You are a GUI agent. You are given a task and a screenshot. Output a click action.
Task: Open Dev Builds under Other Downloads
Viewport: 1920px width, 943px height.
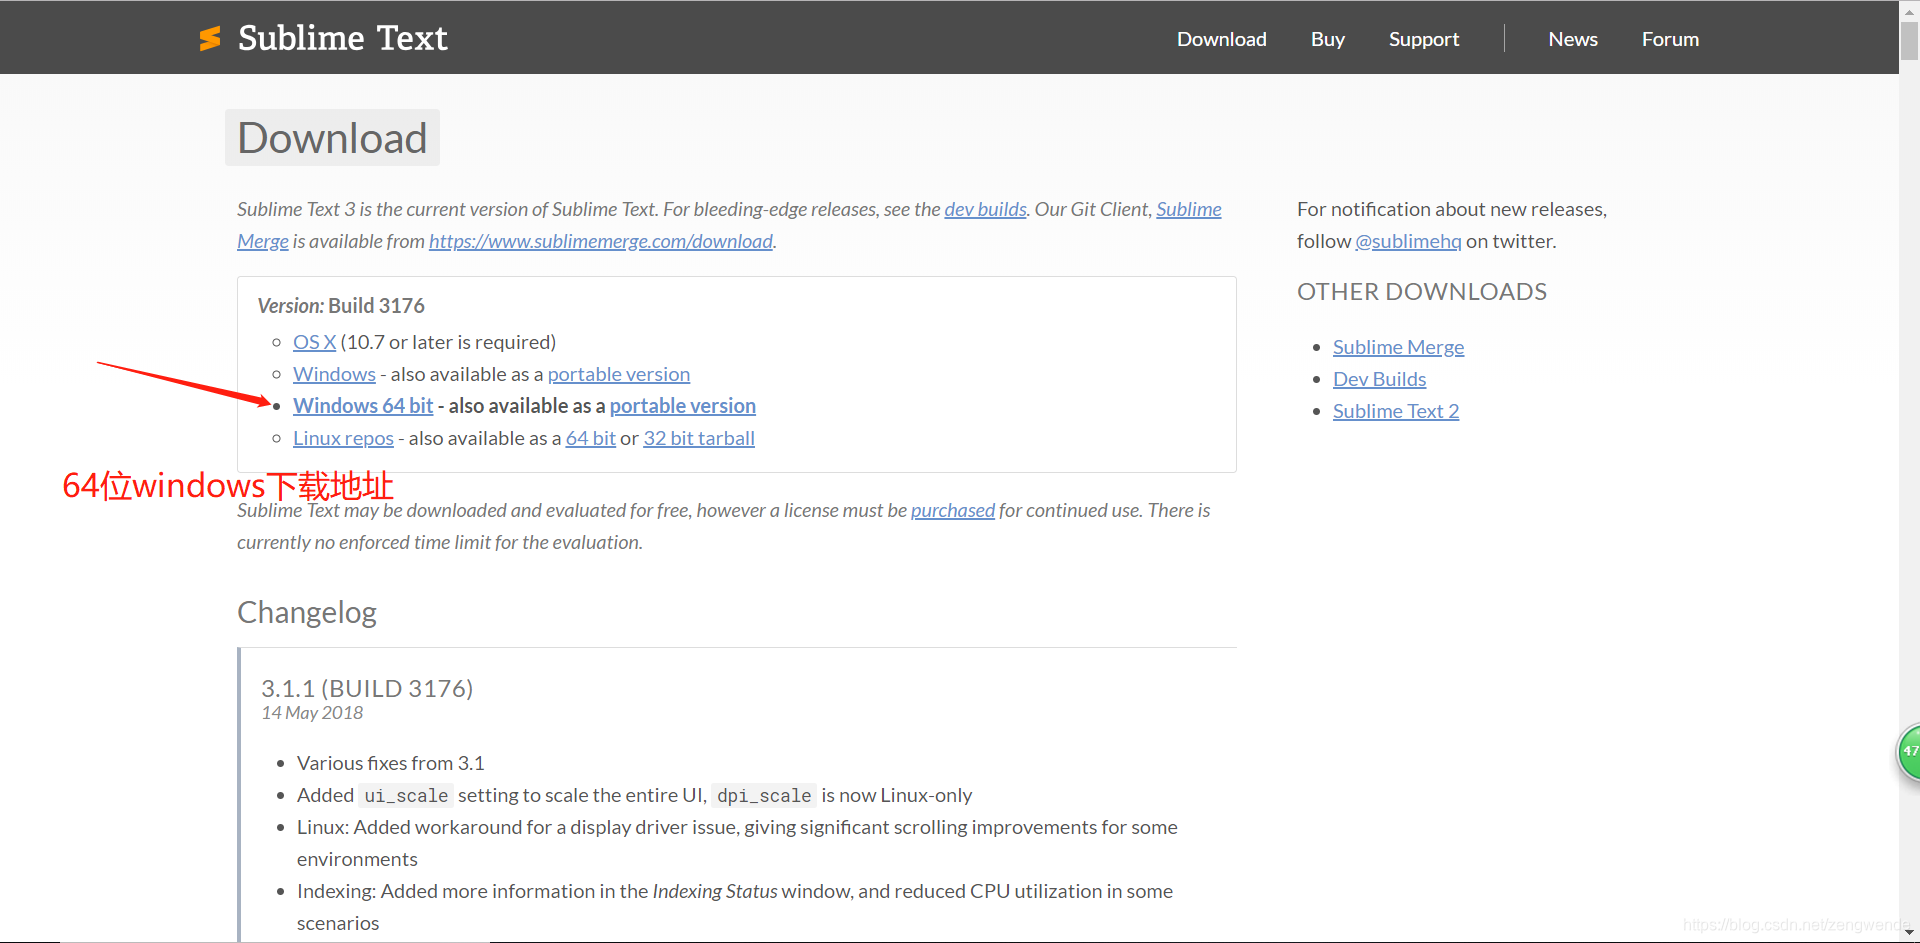tap(1379, 379)
